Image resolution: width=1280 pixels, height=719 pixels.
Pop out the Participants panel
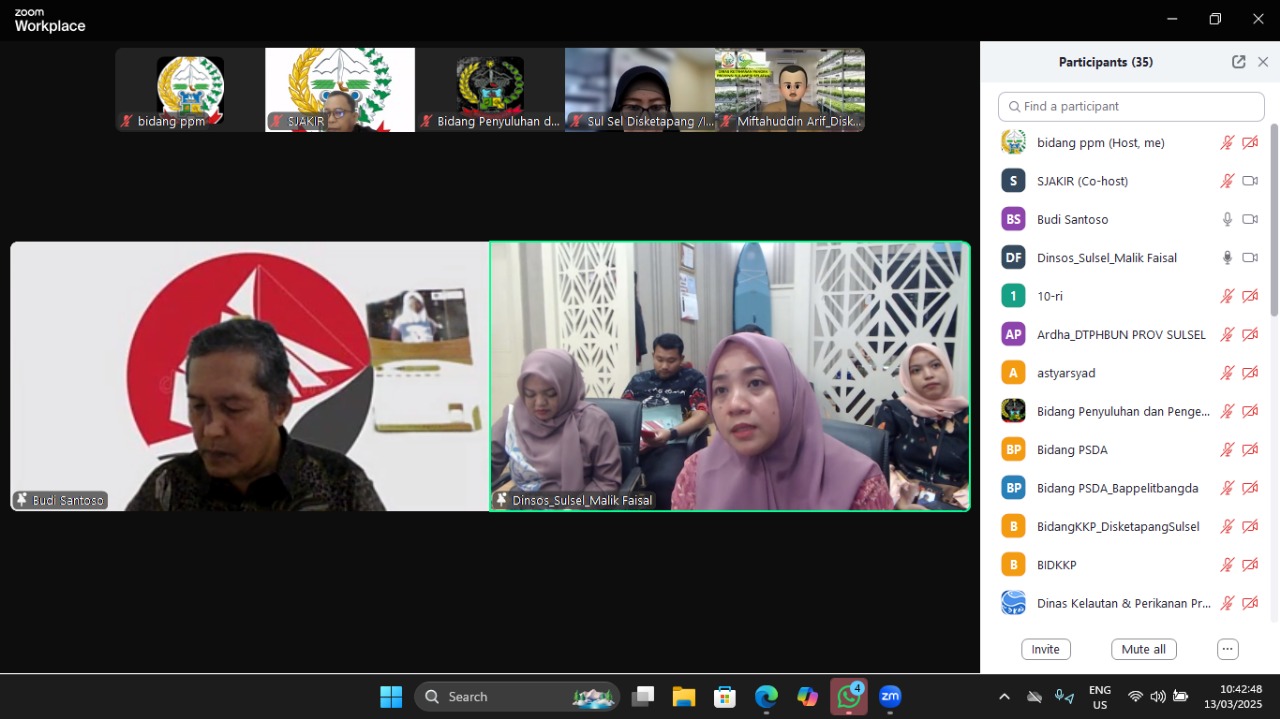1238,62
